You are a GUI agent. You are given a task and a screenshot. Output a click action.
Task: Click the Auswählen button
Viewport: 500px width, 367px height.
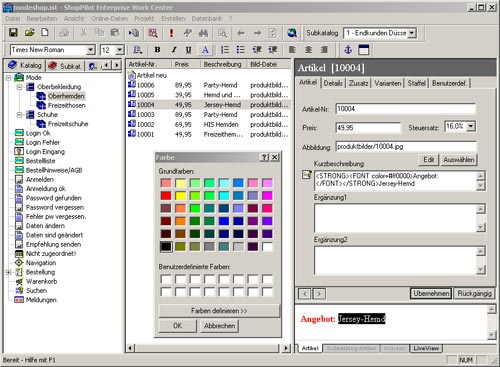(459, 160)
